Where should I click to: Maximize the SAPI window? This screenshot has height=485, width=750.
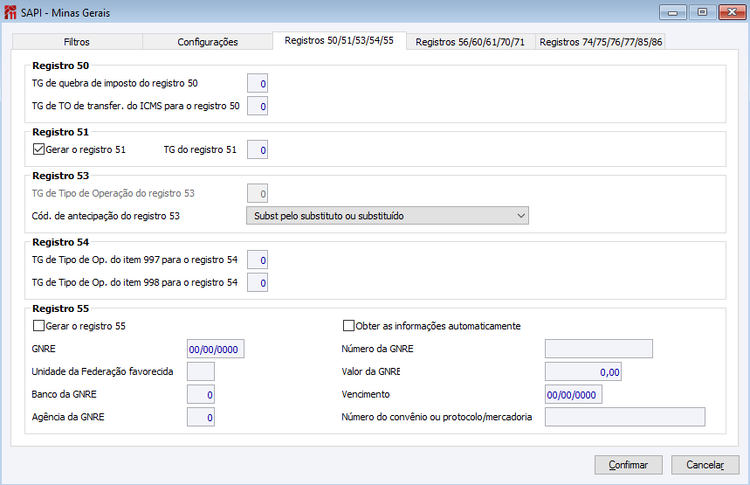[702, 12]
